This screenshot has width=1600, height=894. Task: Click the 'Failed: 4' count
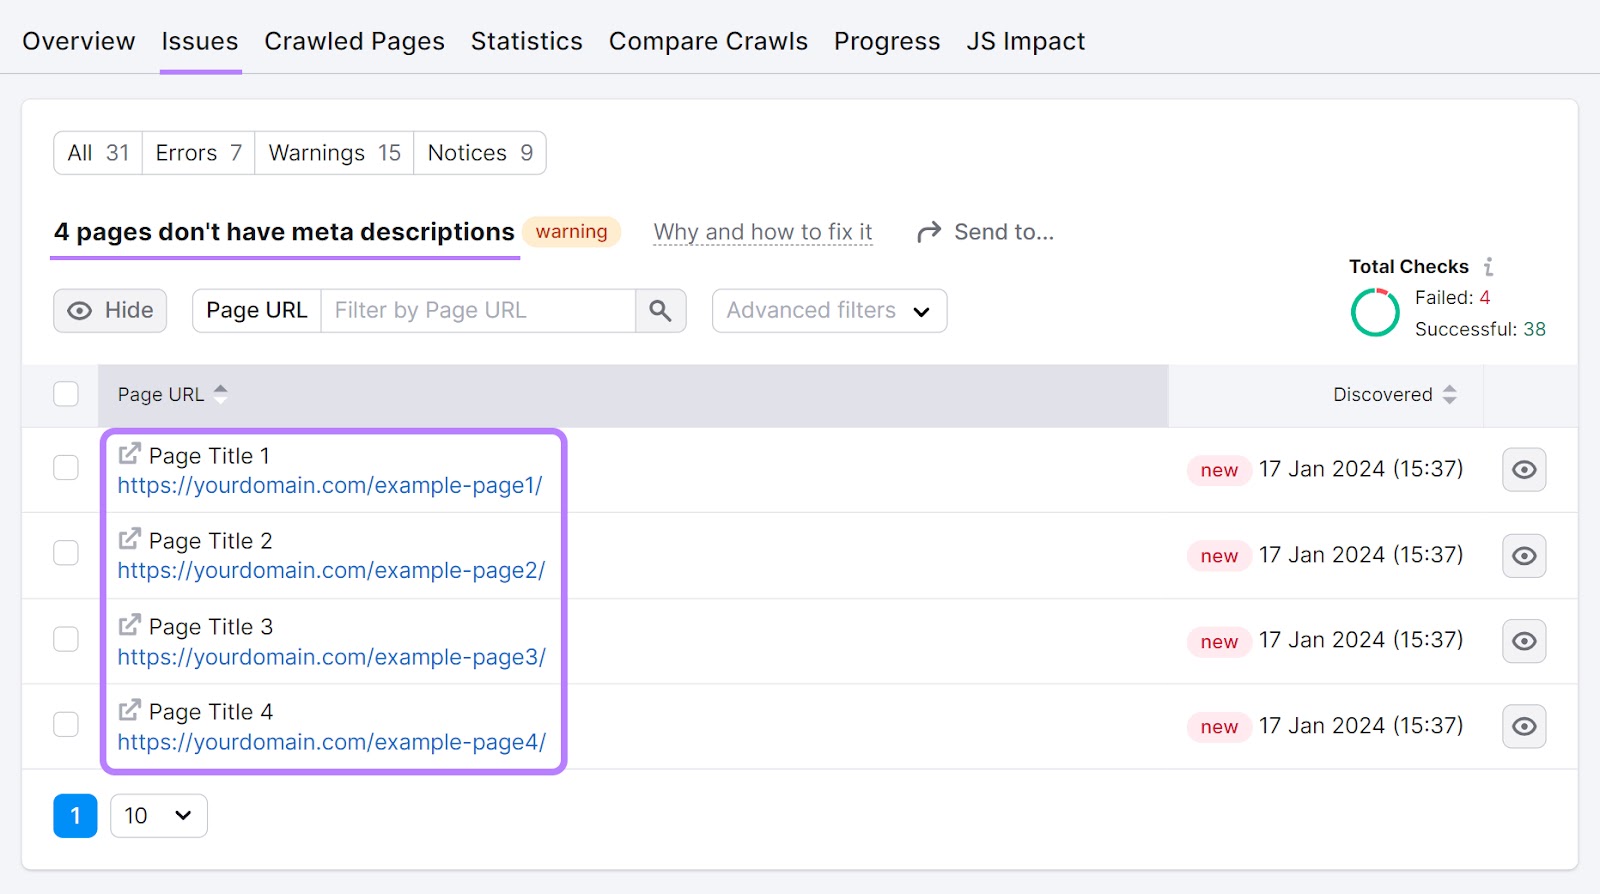point(1452,298)
